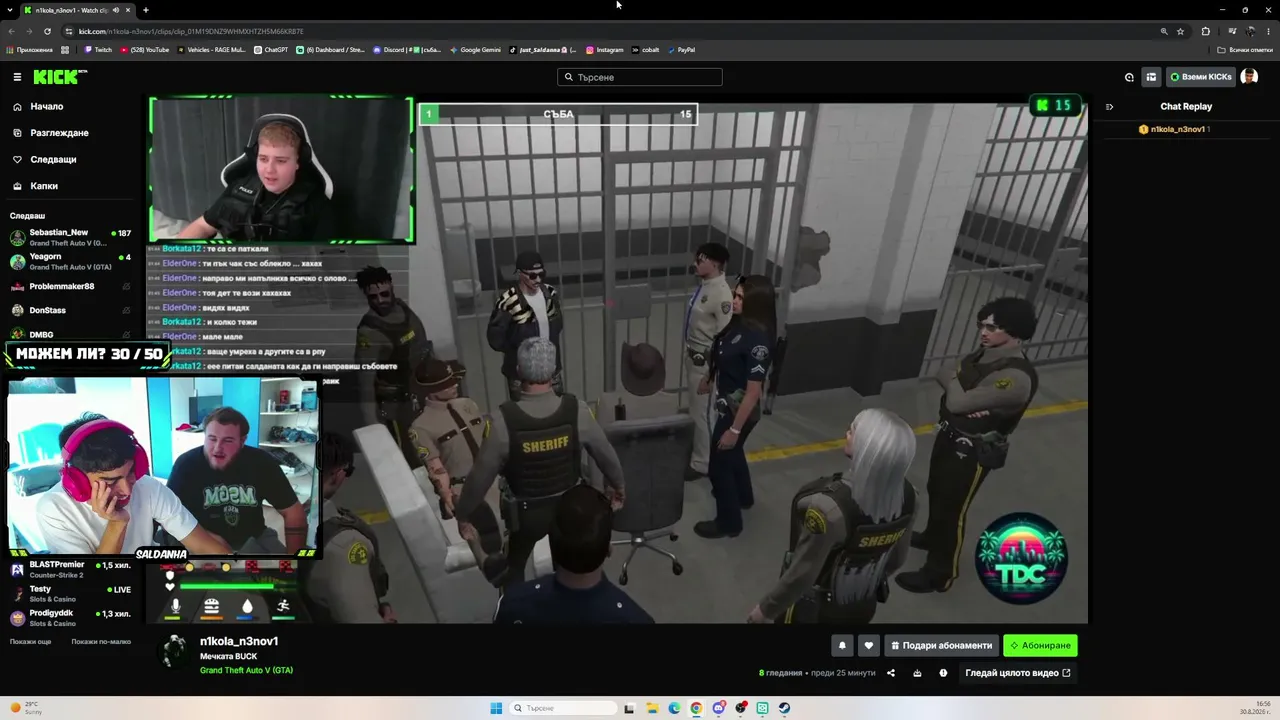Close the n1kola_n3nov1 browser tab
Screen dimensions: 1280x720
click(x=128, y=10)
